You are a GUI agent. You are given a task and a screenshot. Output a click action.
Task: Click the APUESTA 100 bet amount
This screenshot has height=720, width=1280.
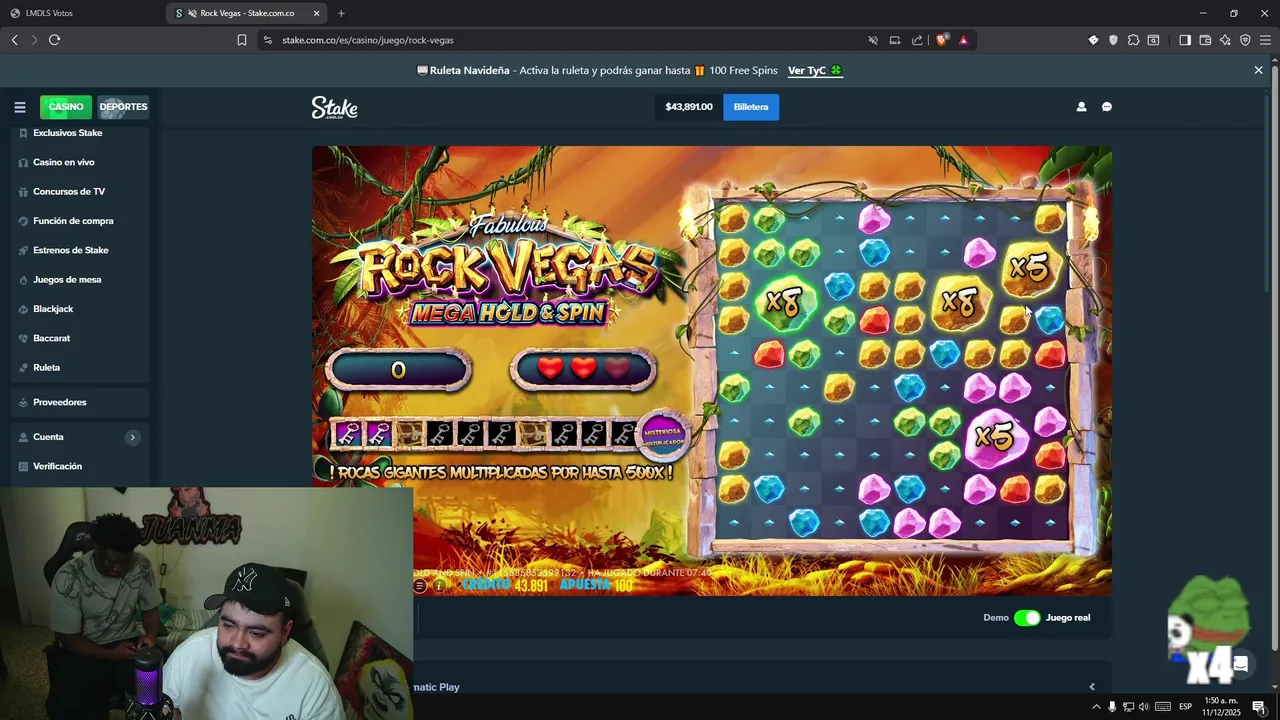pos(596,585)
